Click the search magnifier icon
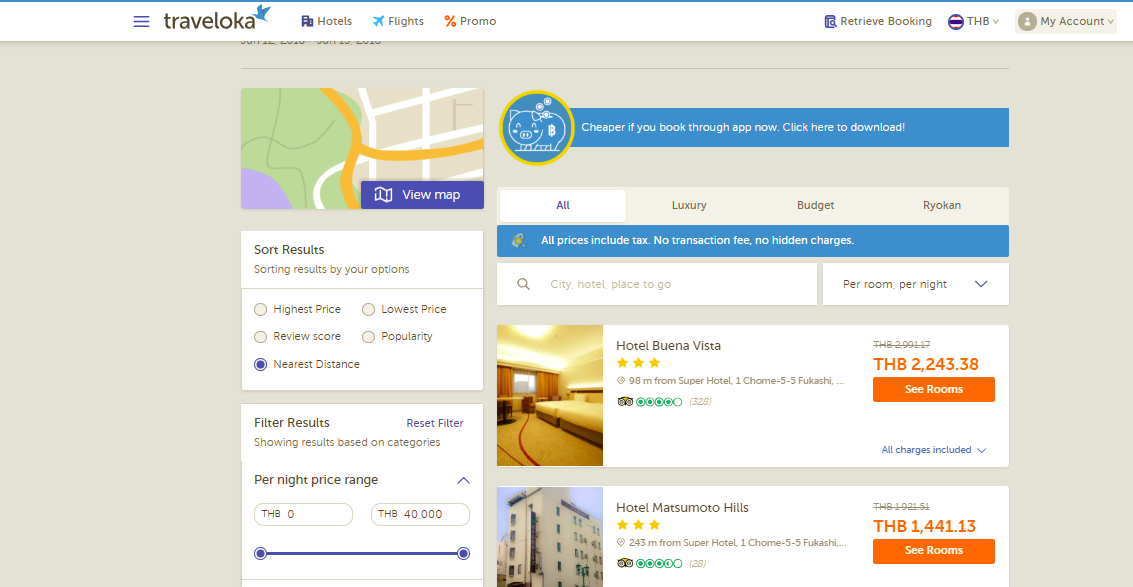This screenshot has width=1133, height=587. coord(524,284)
